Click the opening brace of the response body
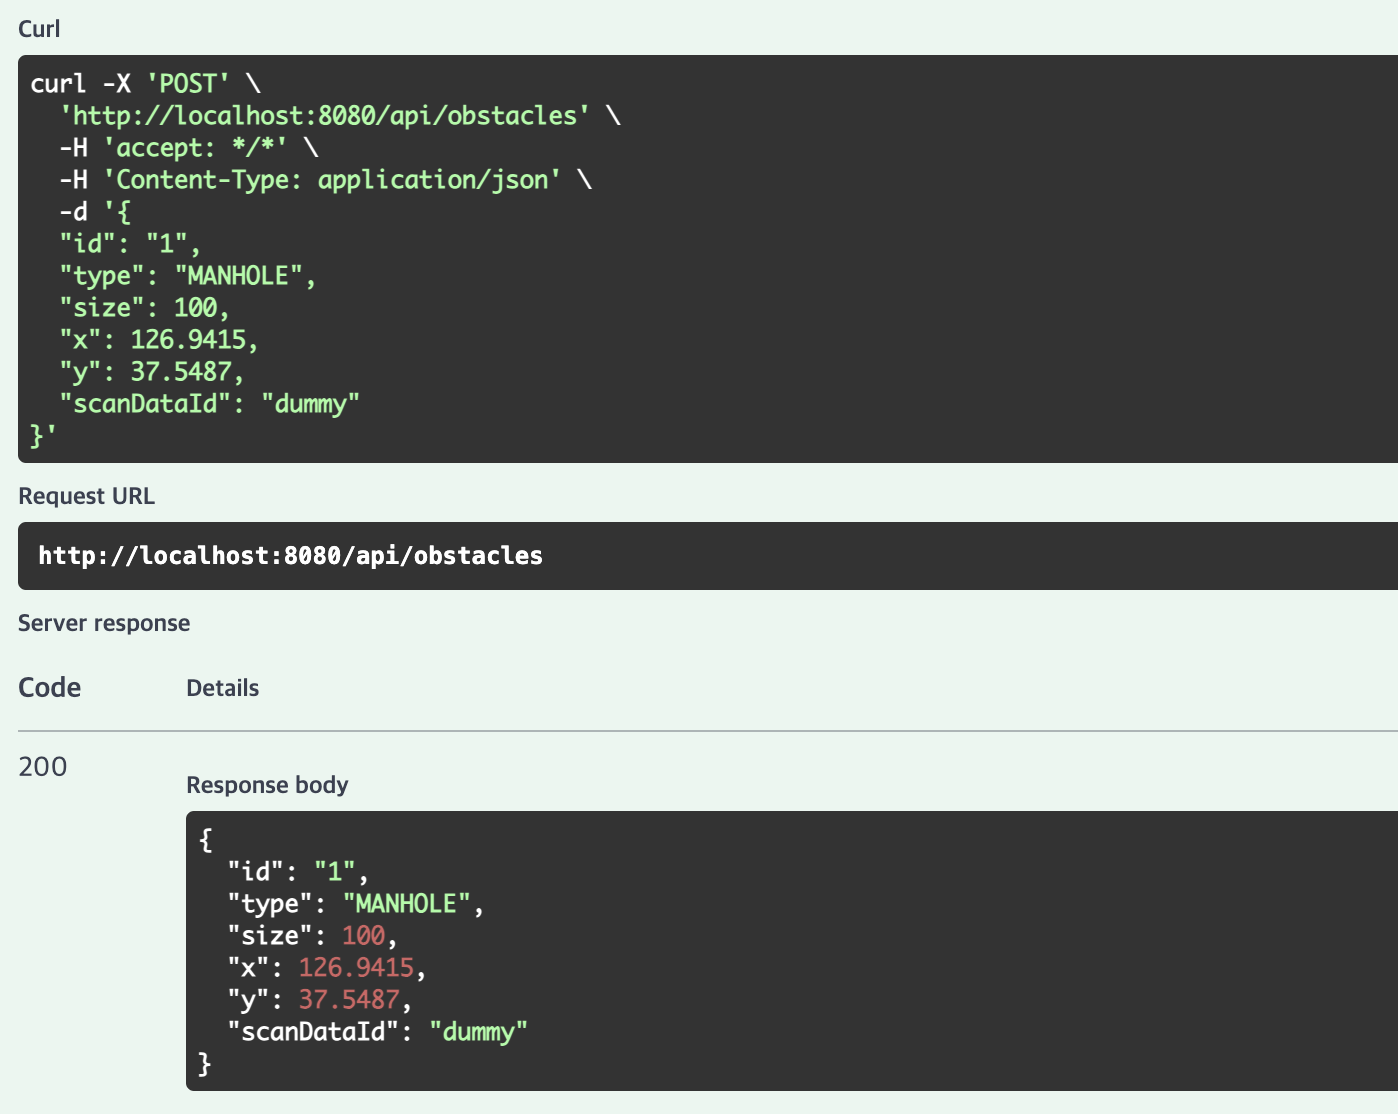The height and width of the screenshot is (1114, 1398). (x=205, y=840)
